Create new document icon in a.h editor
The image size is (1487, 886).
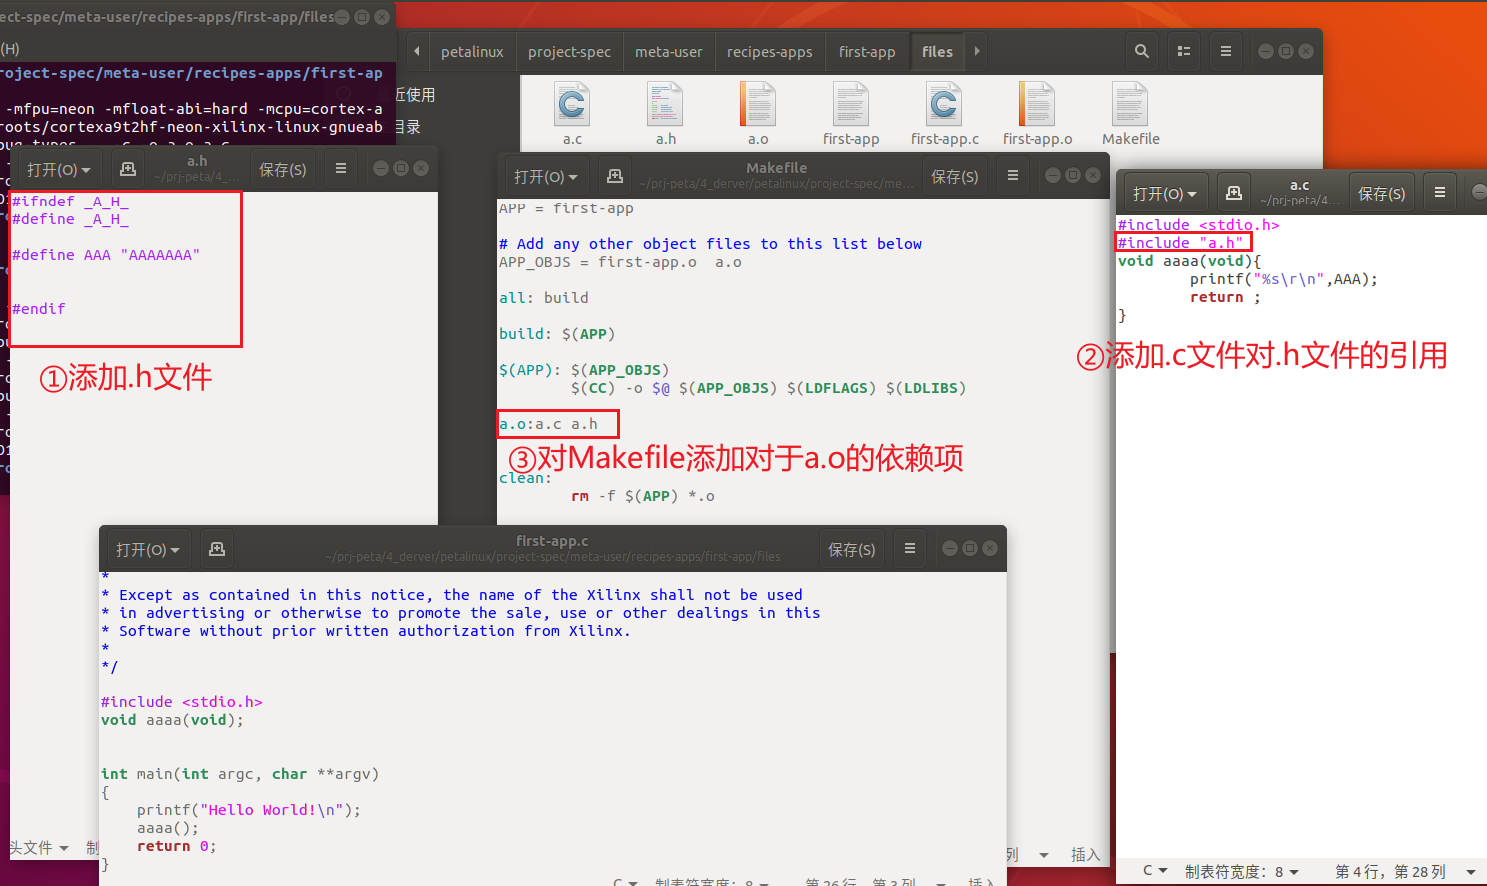pyautogui.click(x=127, y=169)
